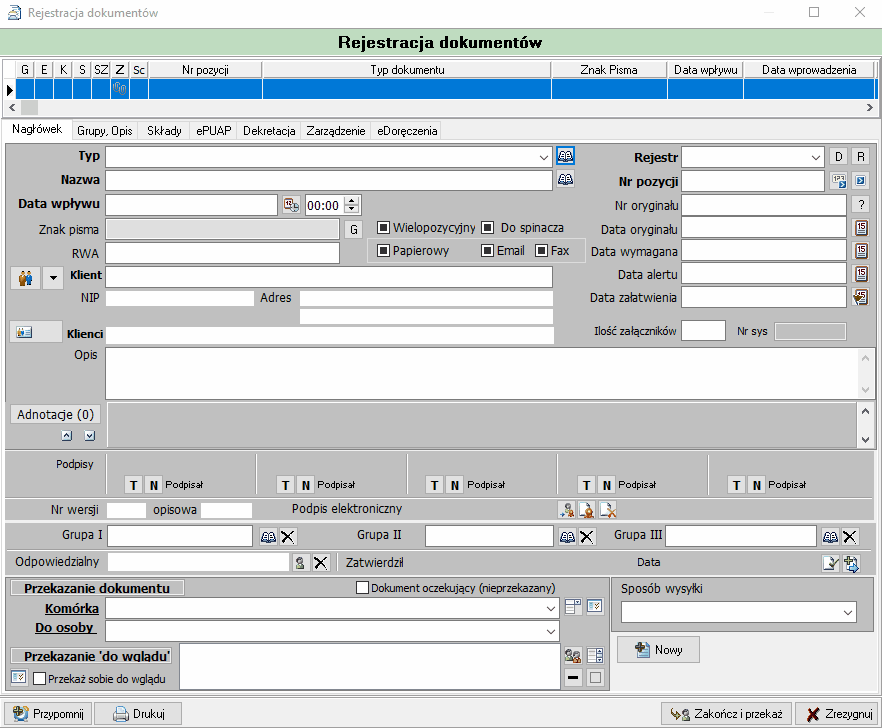Open calendar for Data alertu
The height and width of the screenshot is (728, 882).
click(x=861, y=273)
